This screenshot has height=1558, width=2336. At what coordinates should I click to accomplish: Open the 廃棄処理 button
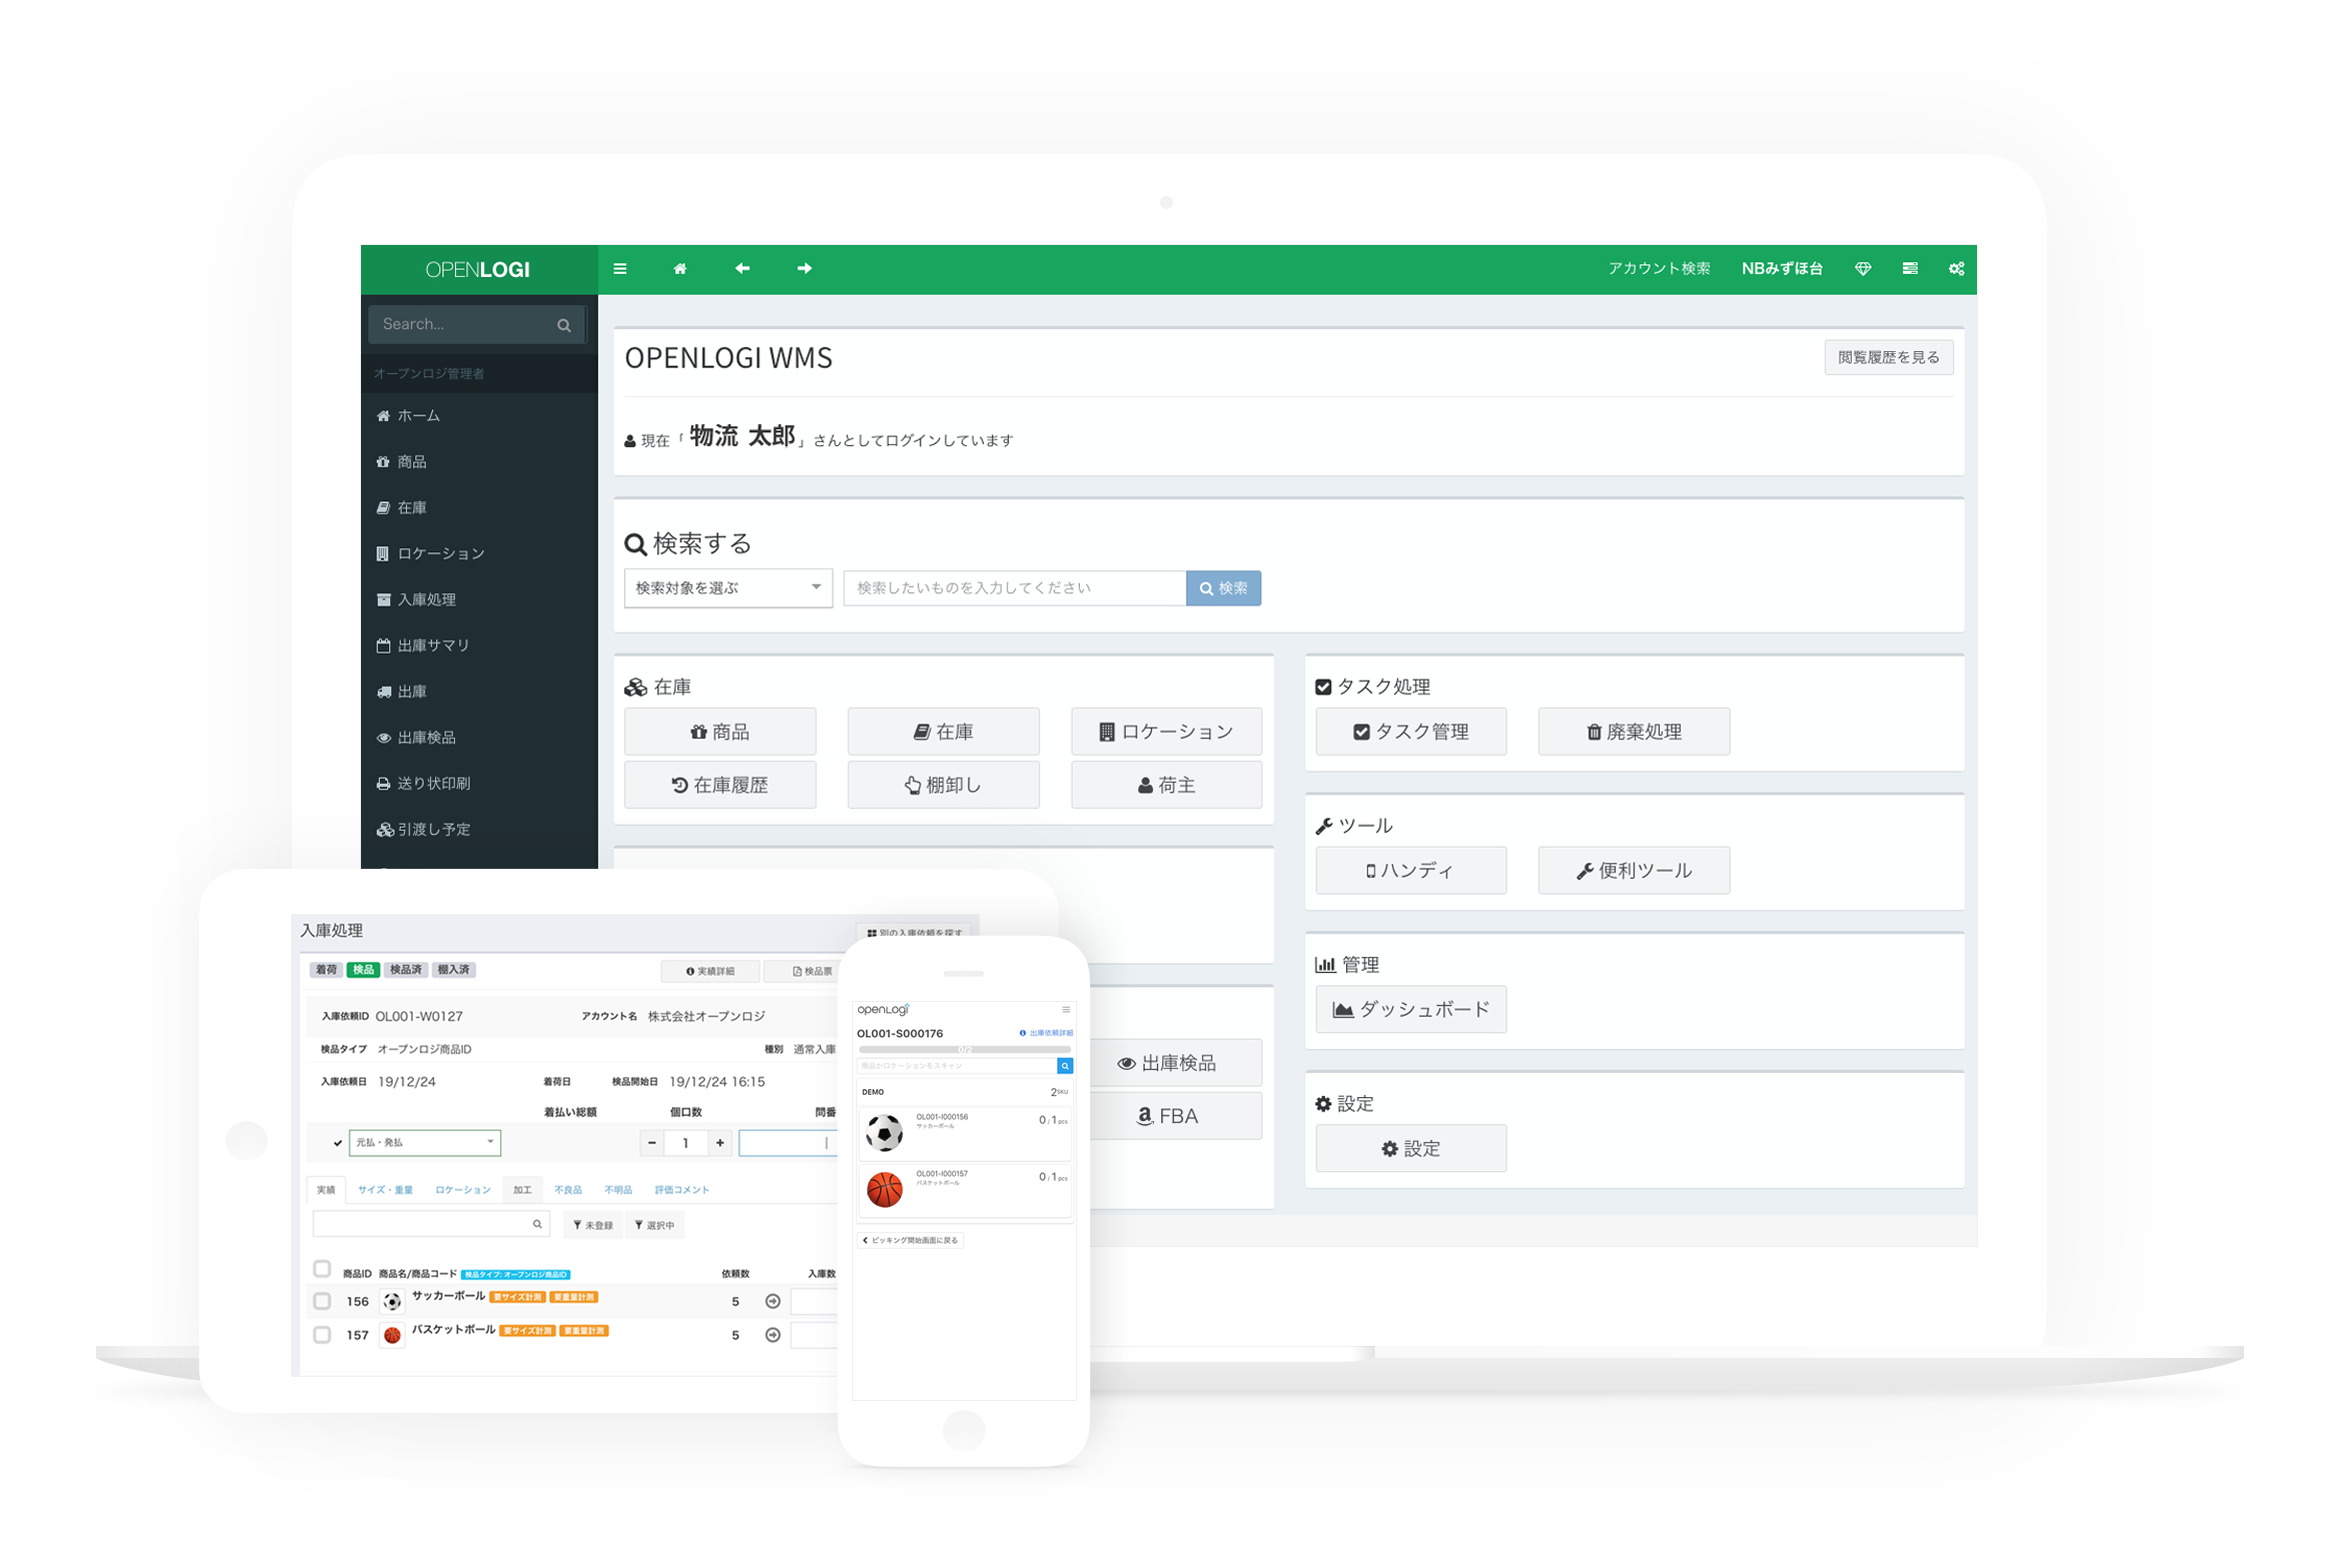pos(1633,731)
